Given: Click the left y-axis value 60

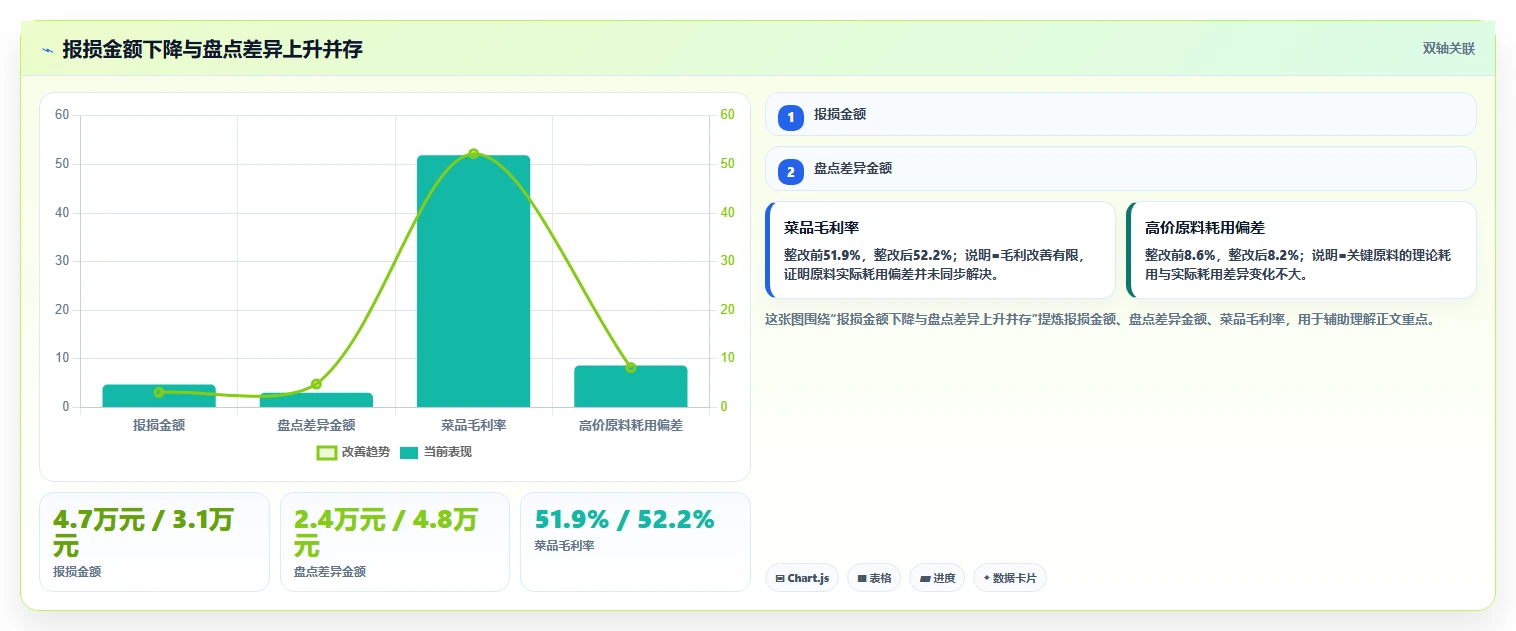Looking at the screenshot, I should pos(62,115).
